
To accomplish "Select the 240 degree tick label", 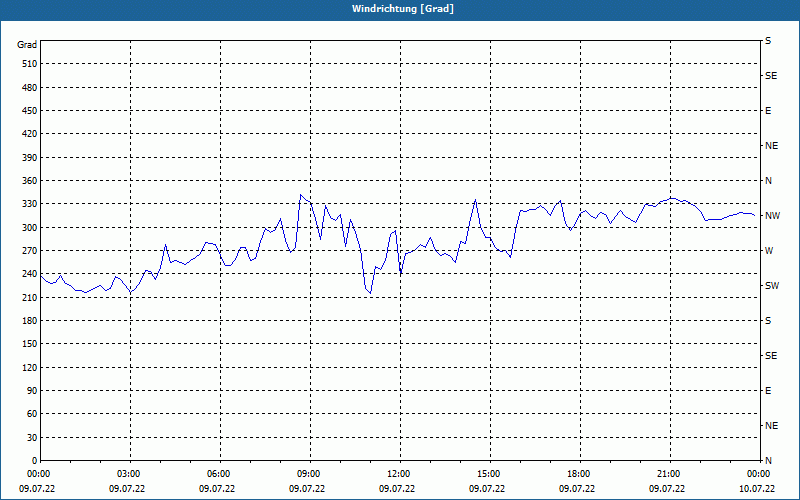I will (x=30, y=274).
